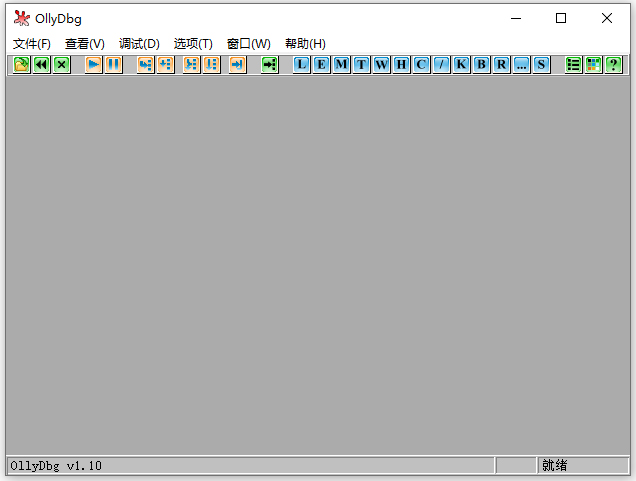
Task: Open the 调试(D) menu
Action: click(139, 43)
